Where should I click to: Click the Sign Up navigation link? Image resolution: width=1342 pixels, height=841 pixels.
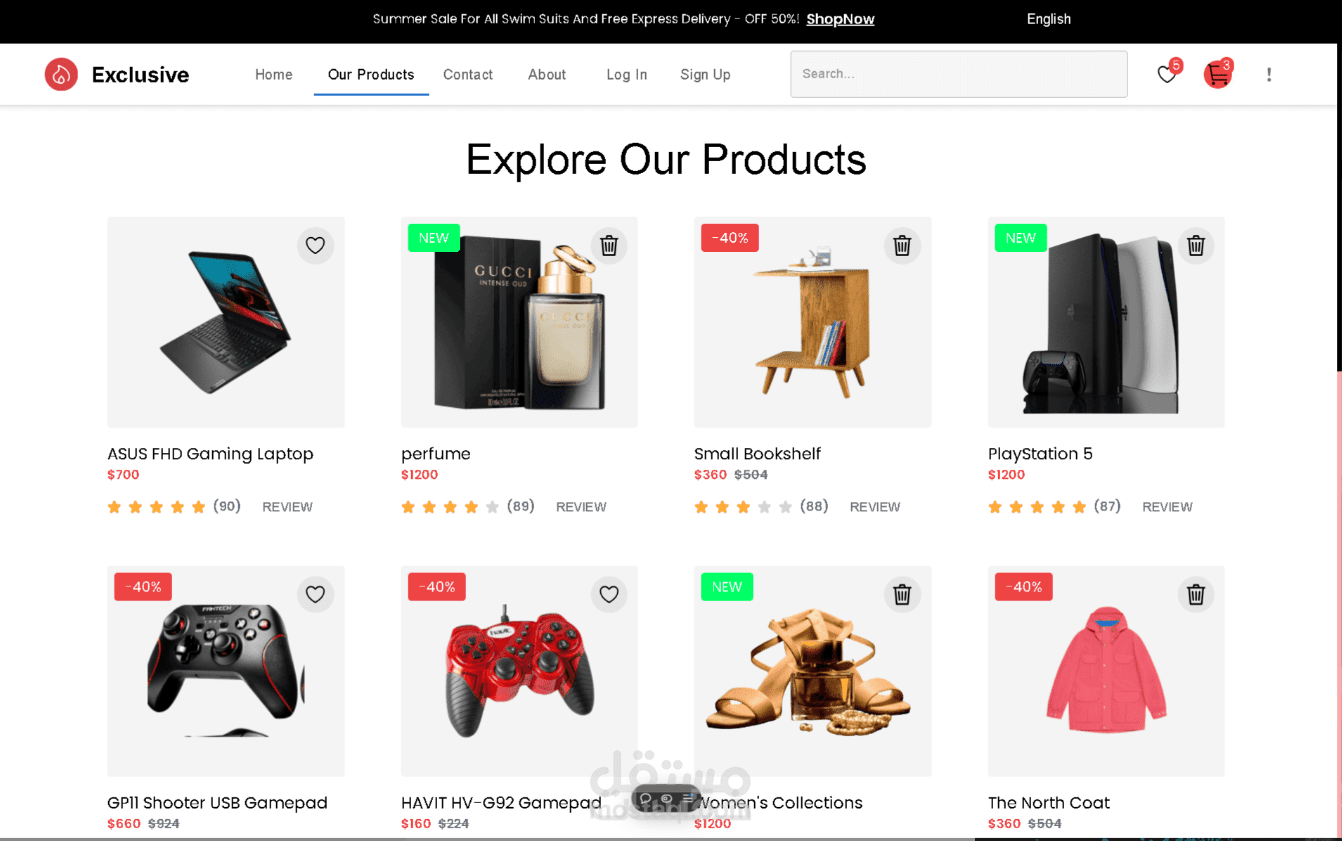pyautogui.click(x=705, y=75)
